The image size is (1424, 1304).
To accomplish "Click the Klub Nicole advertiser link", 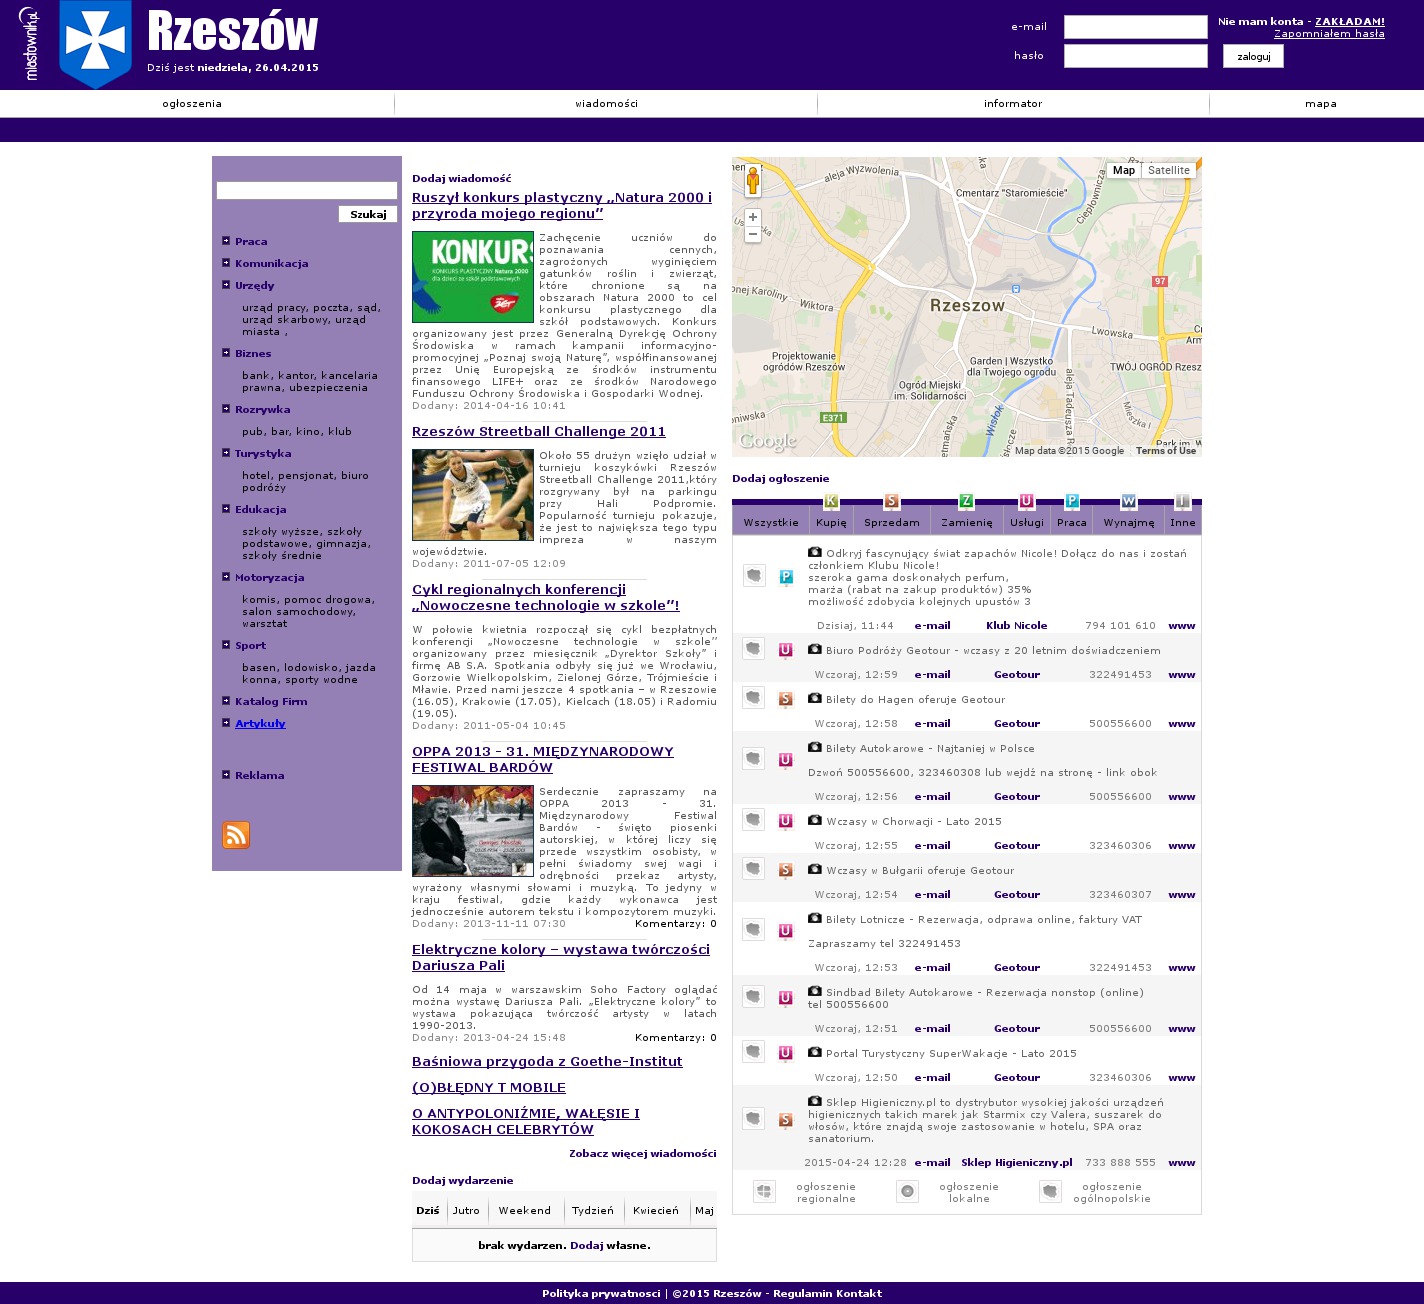I will coord(1016,626).
